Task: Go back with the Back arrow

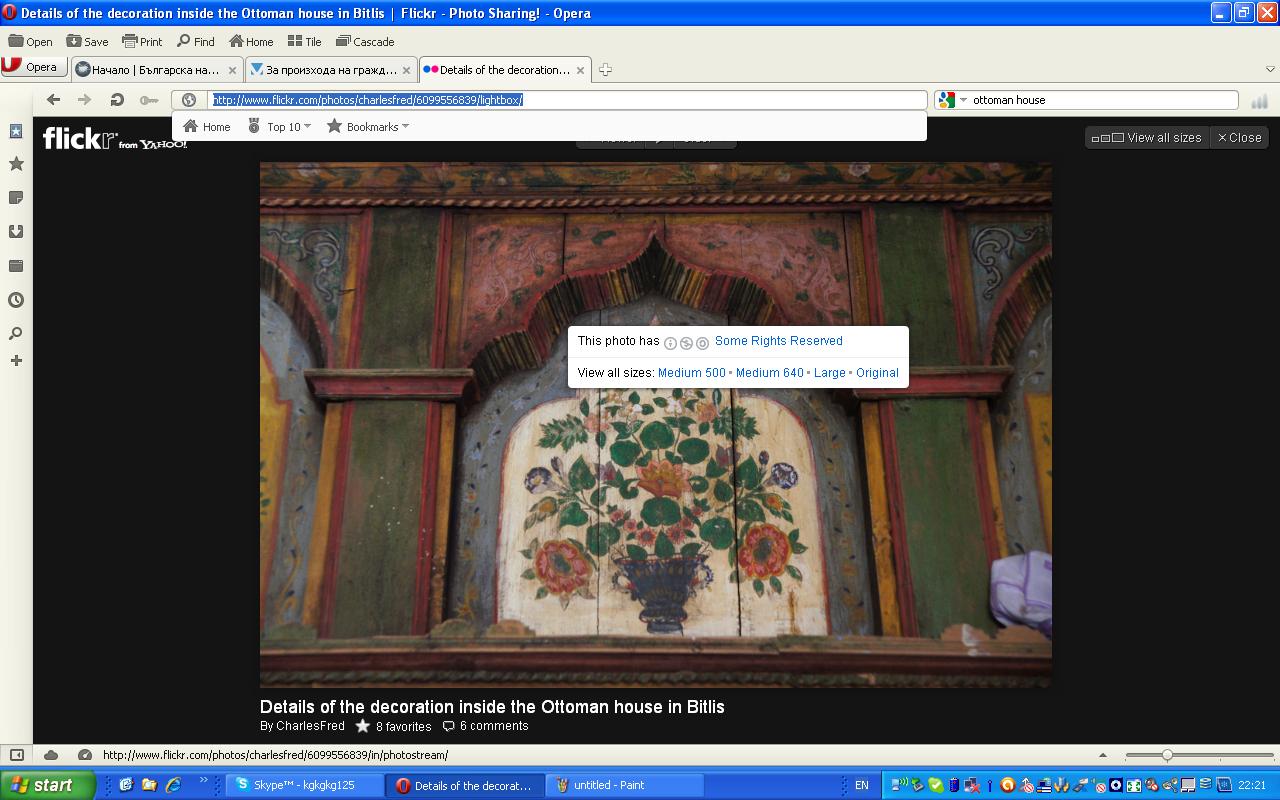Action: tap(54, 100)
